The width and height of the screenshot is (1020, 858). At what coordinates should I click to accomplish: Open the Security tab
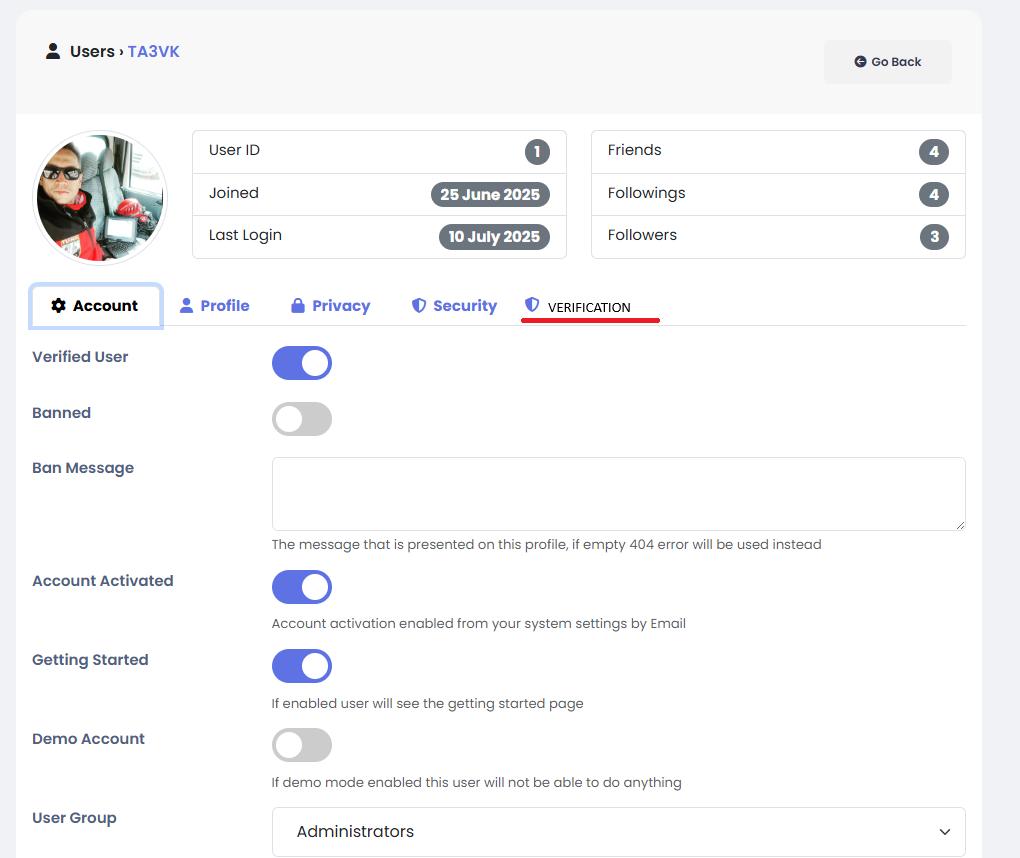(x=454, y=306)
